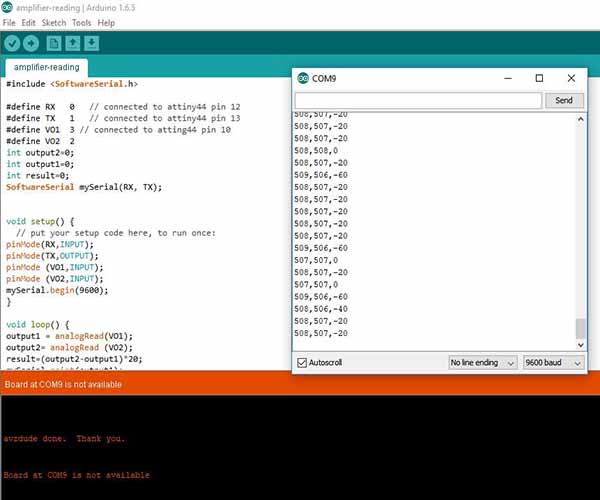Image resolution: width=600 pixels, height=500 pixels.
Task: Close the COM9 serial monitor
Action: click(x=571, y=78)
